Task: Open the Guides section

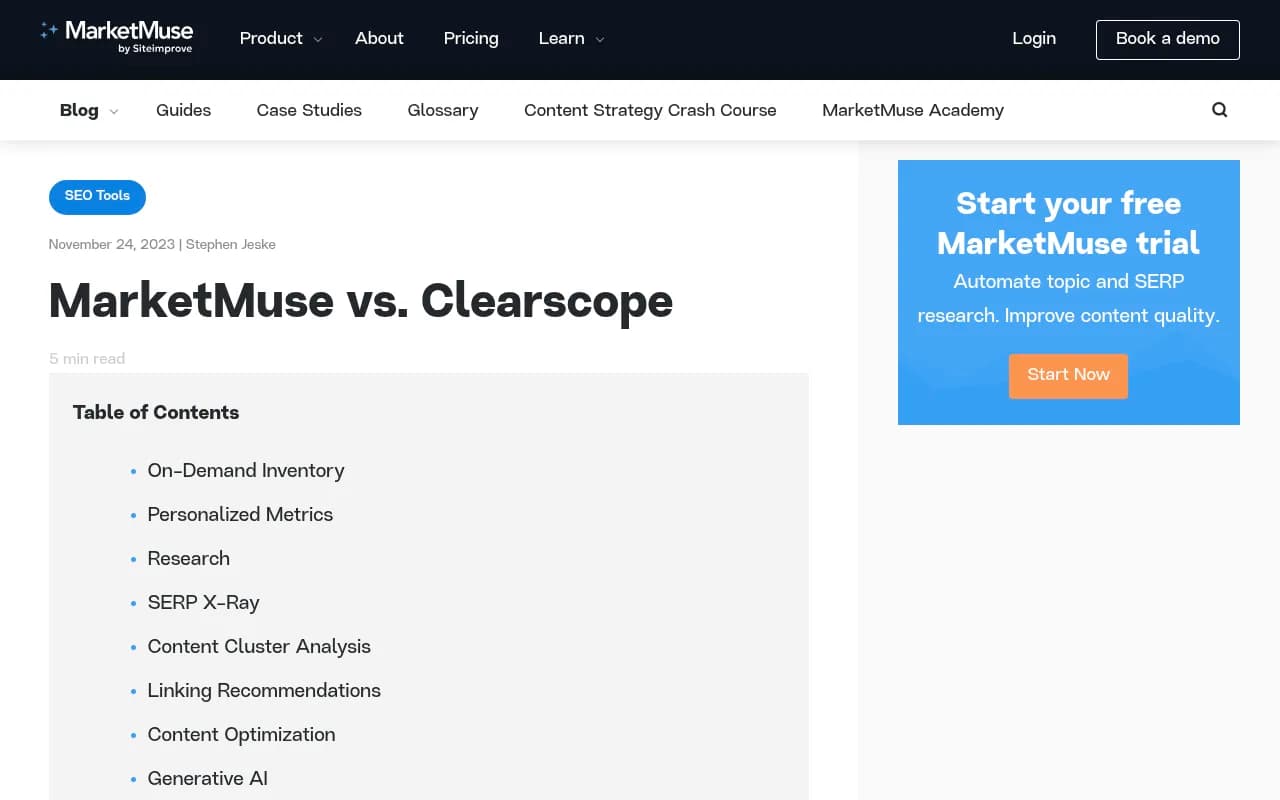Action: click(x=183, y=110)
